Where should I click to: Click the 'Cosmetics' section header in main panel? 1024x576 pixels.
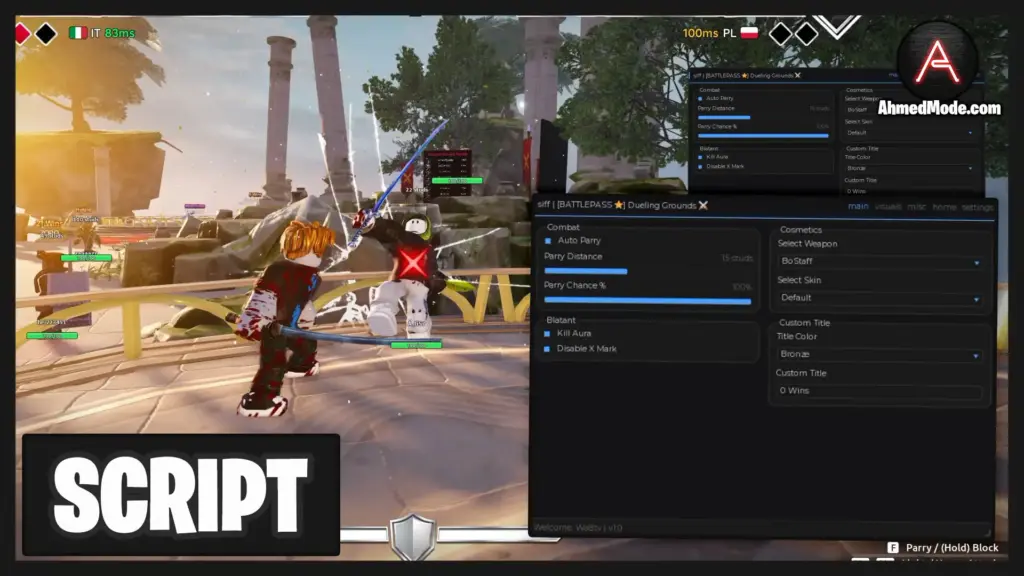(x=801, y=230)
